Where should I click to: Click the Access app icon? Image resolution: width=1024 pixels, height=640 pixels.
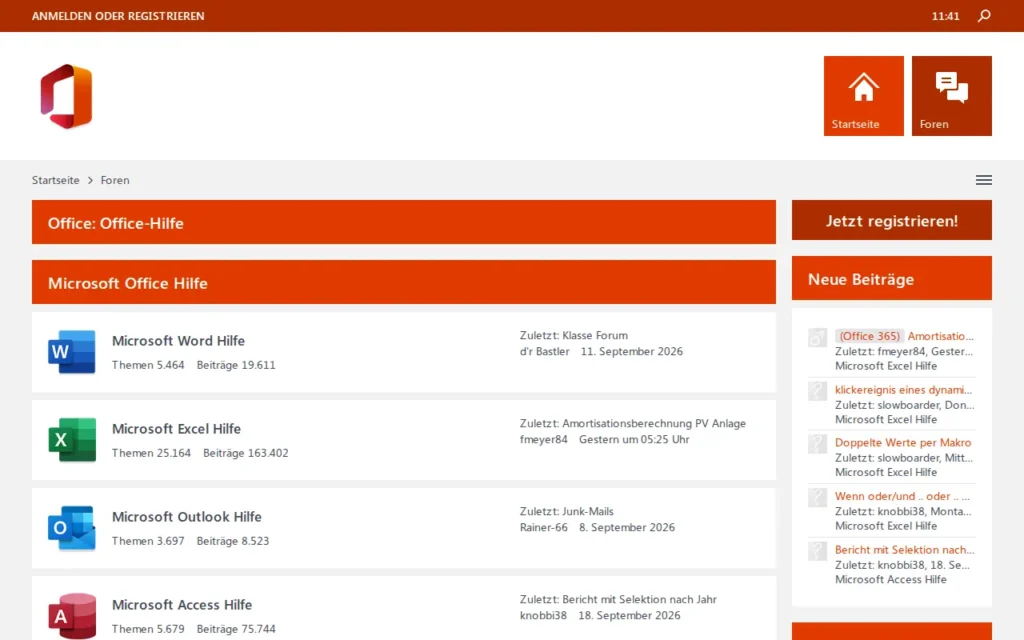tap(72, 616)
